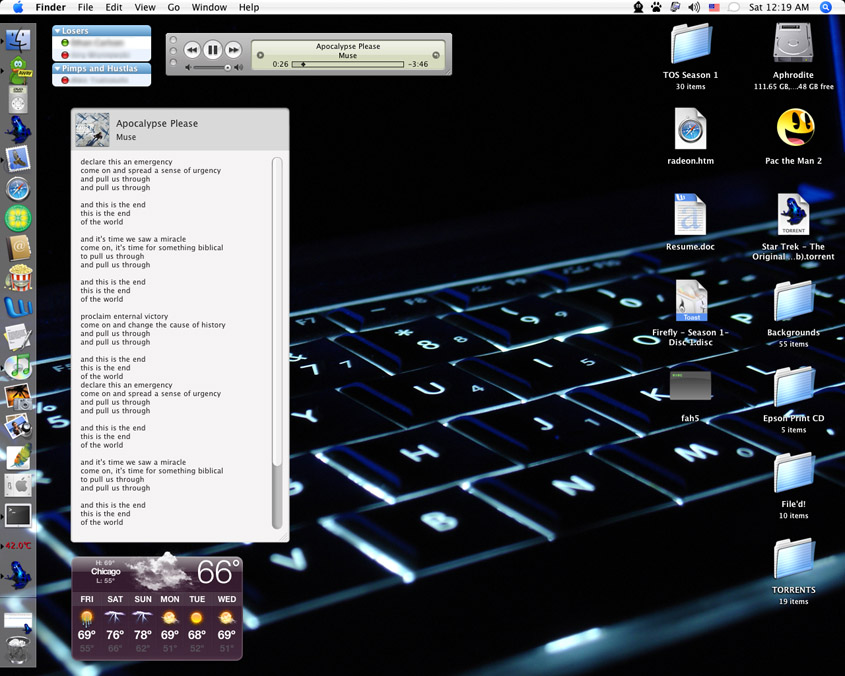
Task: Open iTunes from the Dock
Action: [18, 366]
